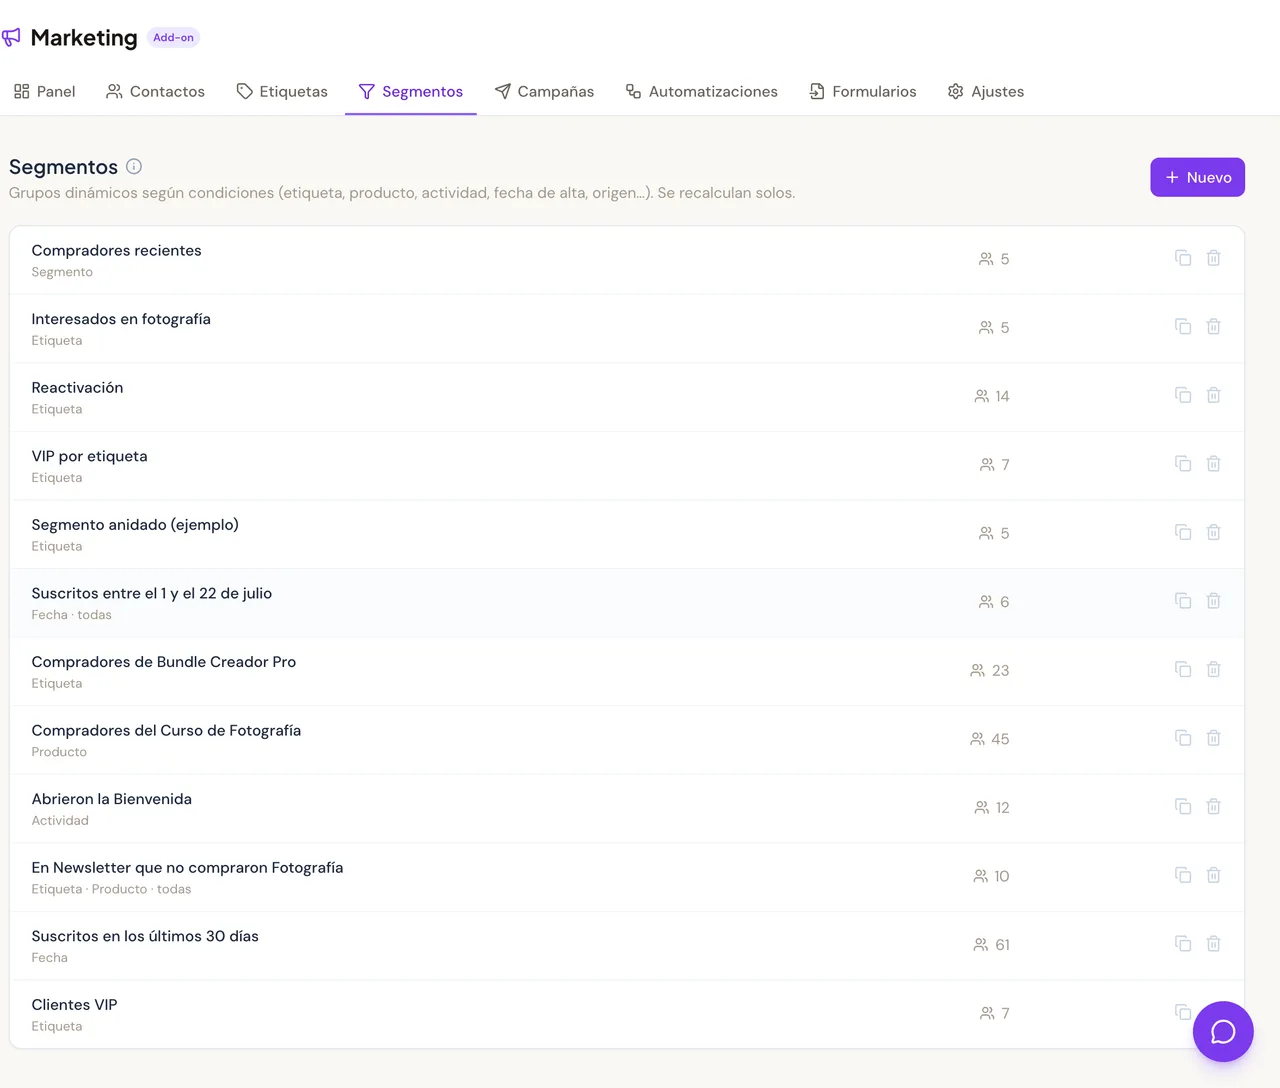Select the Segmentos tab
The width and height of the screenshot is (1280, 1088).
click(x=411, y=91)
